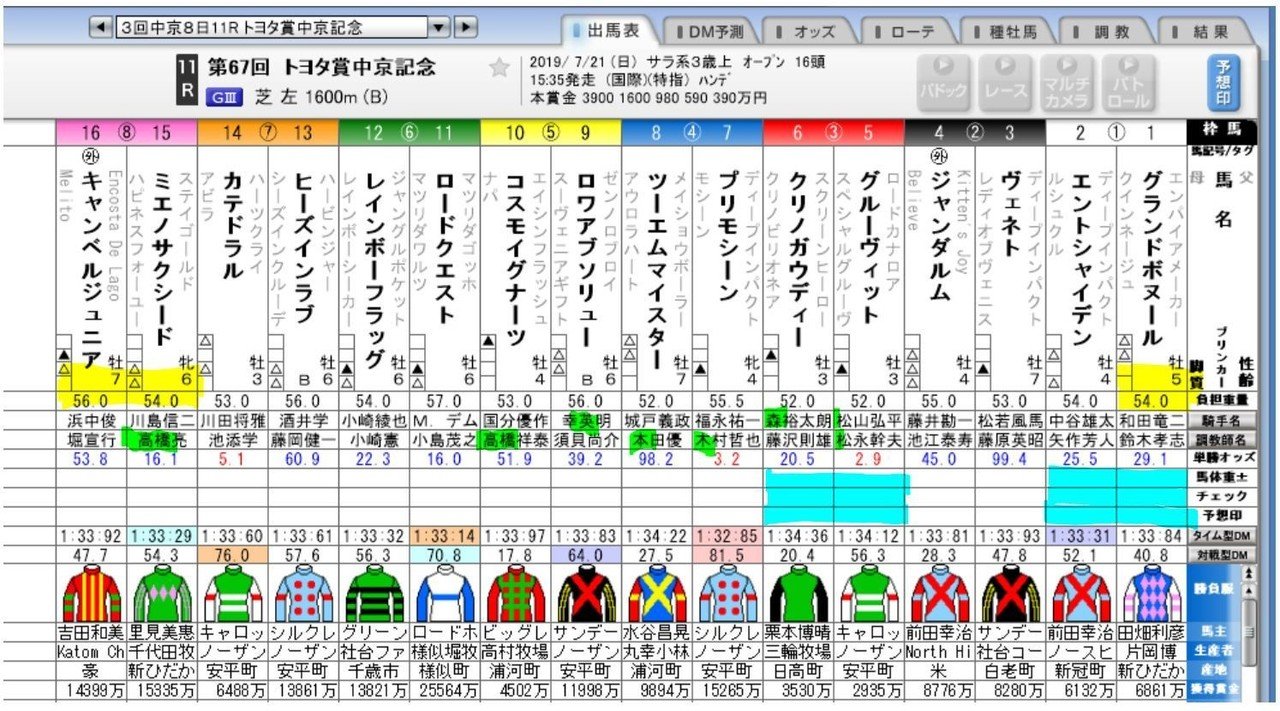Click the silks icon of レインボーフラッグ
Viewport: 1280px width, 711px height.
374,593
